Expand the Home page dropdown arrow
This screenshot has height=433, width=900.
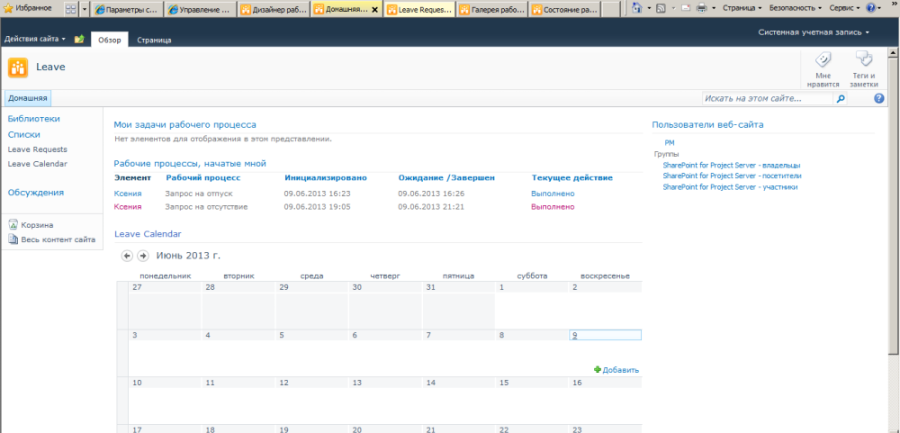coord(649,9)
